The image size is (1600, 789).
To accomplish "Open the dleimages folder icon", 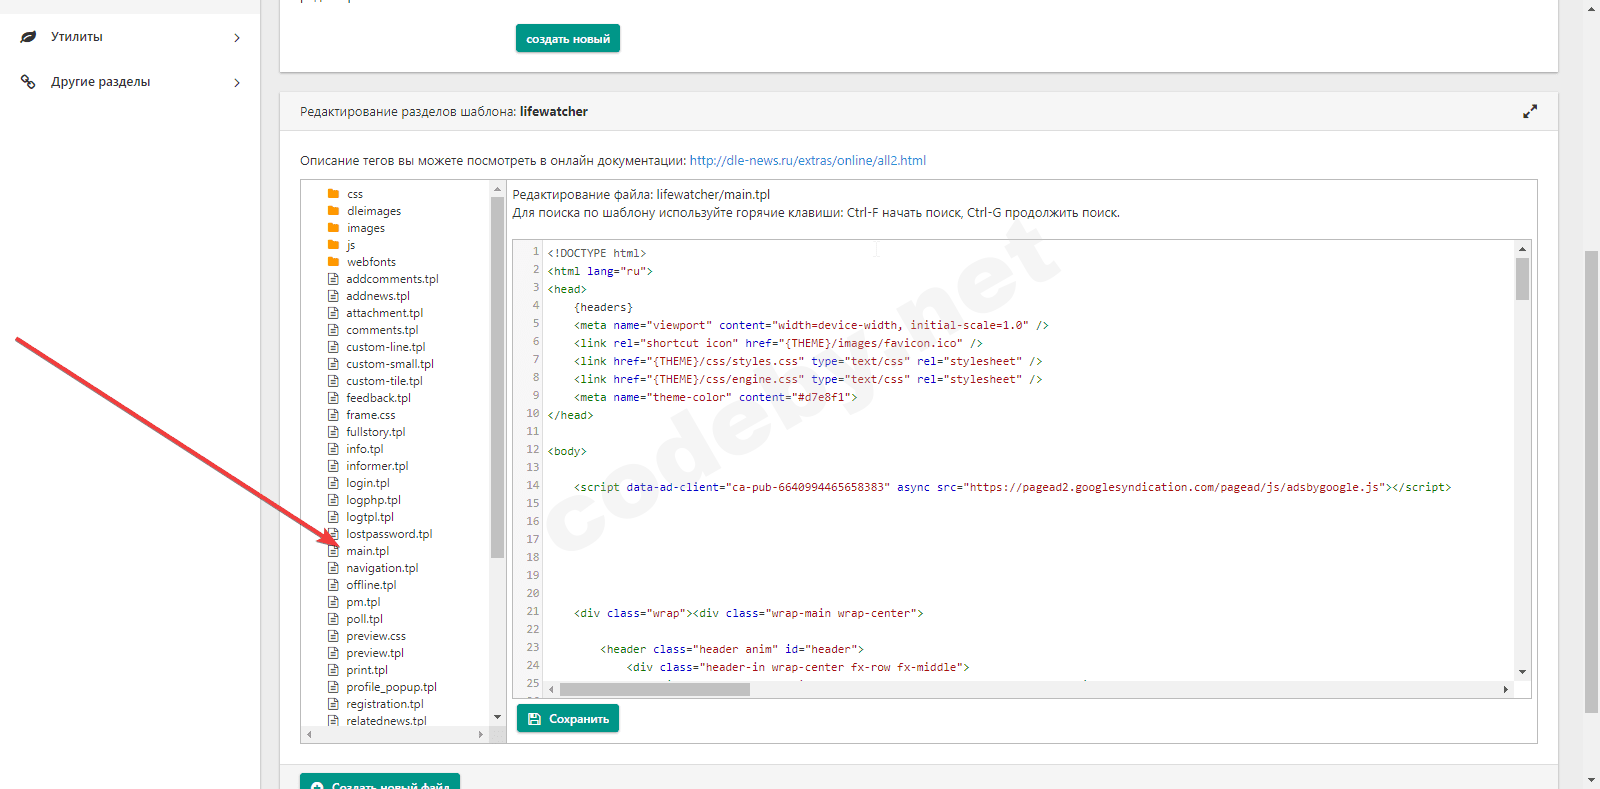I will [333, 211].
